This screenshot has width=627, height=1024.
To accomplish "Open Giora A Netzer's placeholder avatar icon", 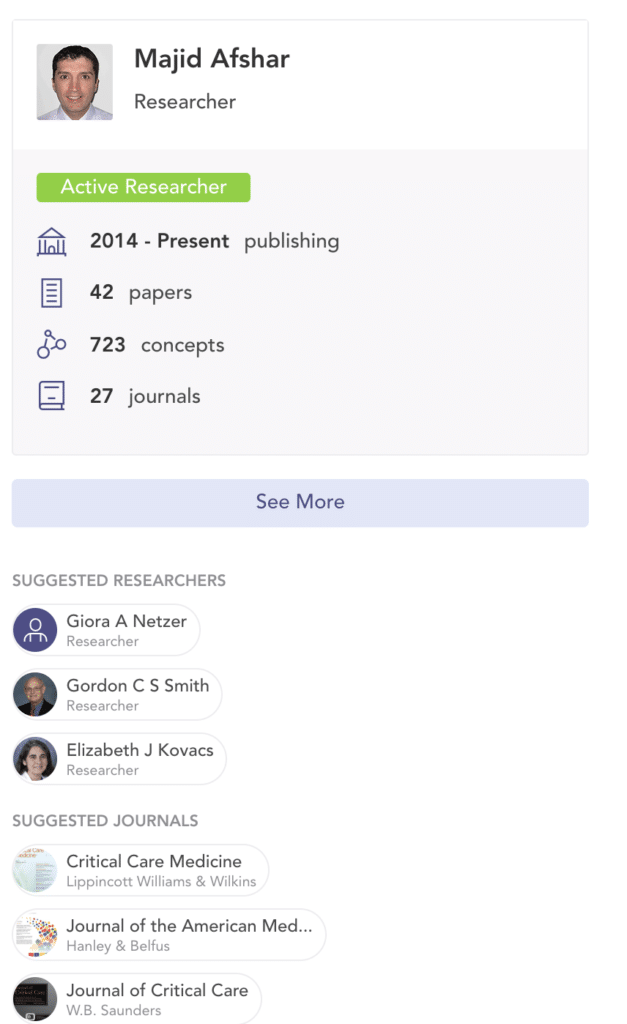I will click(x=35, y=630).
